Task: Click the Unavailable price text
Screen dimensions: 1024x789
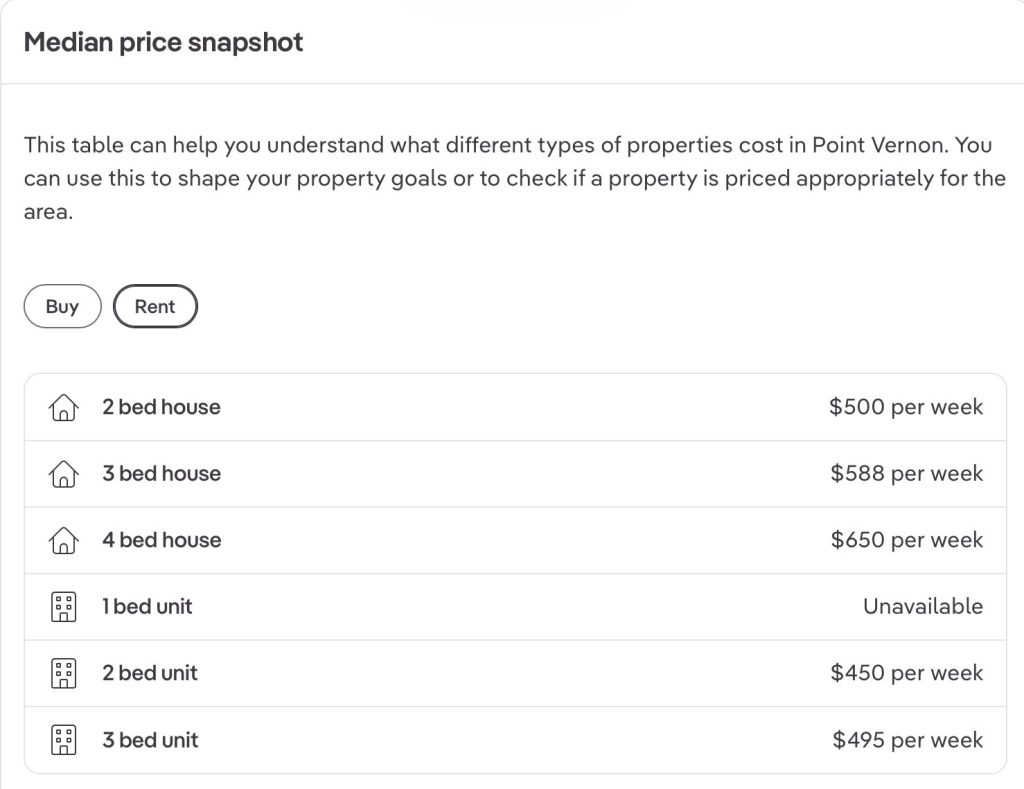Action: tap(923, 607)
